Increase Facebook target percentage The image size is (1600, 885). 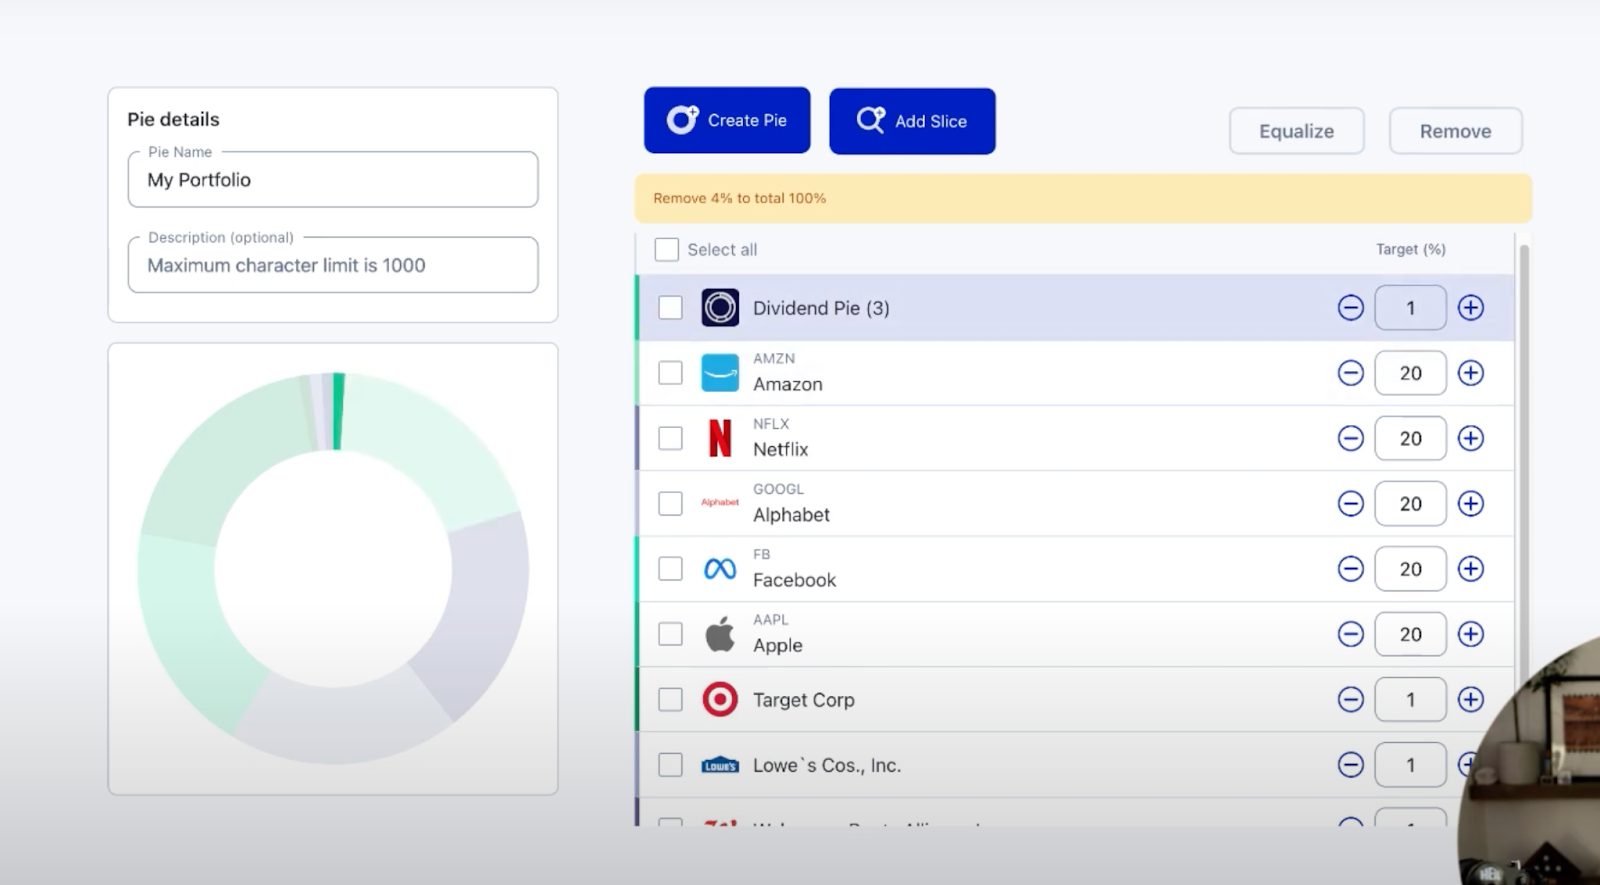[x=1471, y=569]
